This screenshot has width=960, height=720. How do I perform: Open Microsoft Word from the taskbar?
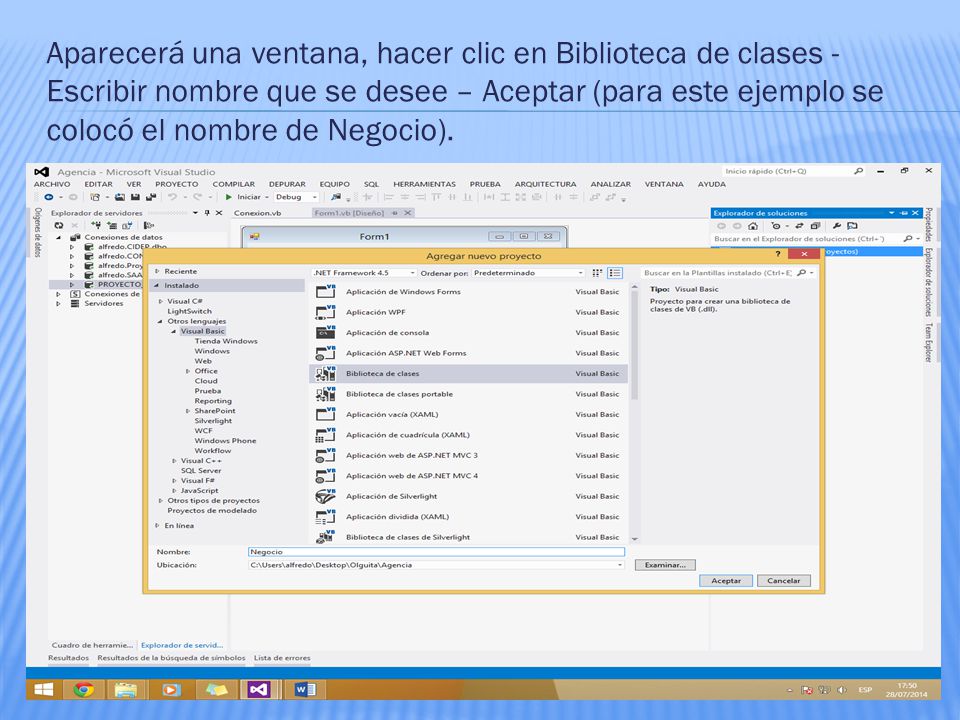(x=304, y=689)
